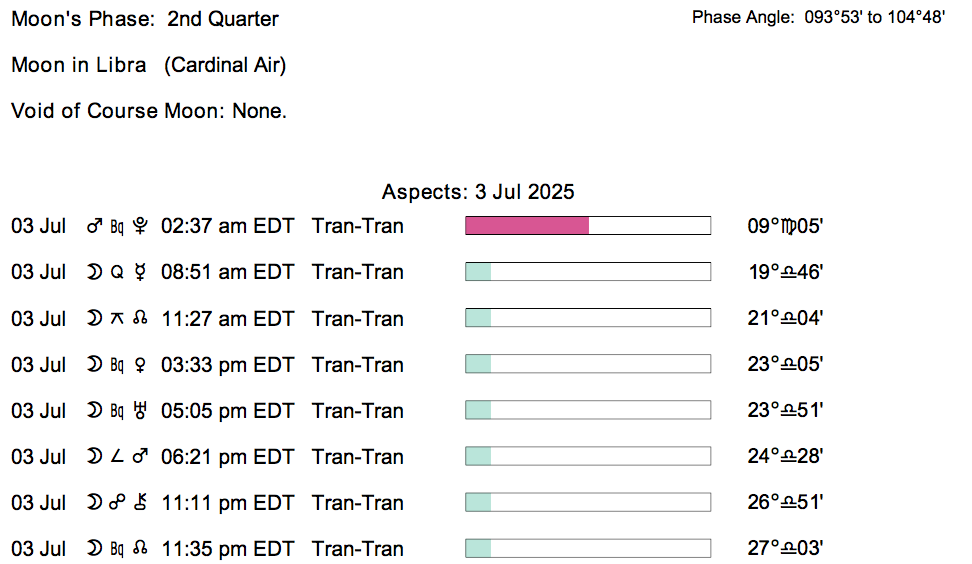Select the quincunx symbol at 11:27 am

[x=117, y=319]
